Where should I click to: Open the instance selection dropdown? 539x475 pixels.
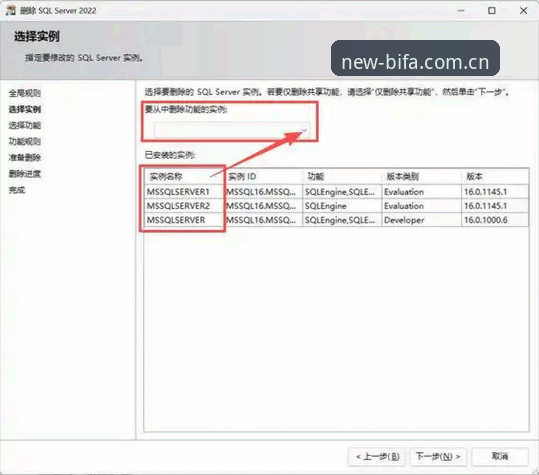pyautogui.click(x=232, y=130)
